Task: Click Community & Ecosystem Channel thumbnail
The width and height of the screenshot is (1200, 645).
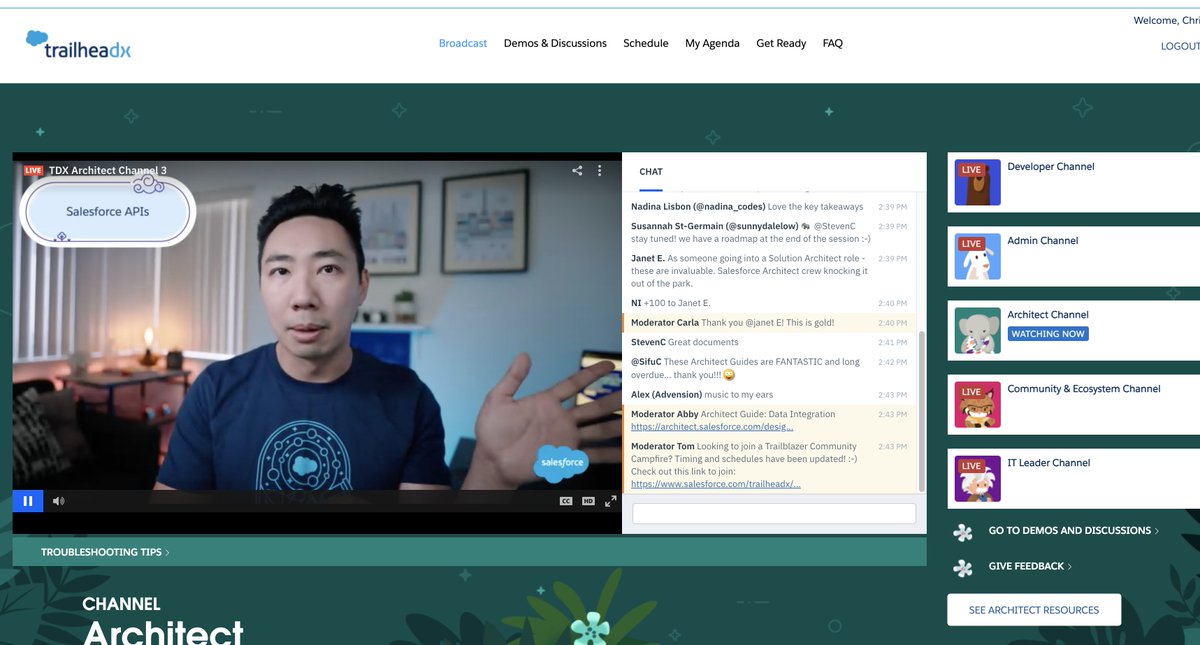Action: pyautogui.click(x=977, y=405)
